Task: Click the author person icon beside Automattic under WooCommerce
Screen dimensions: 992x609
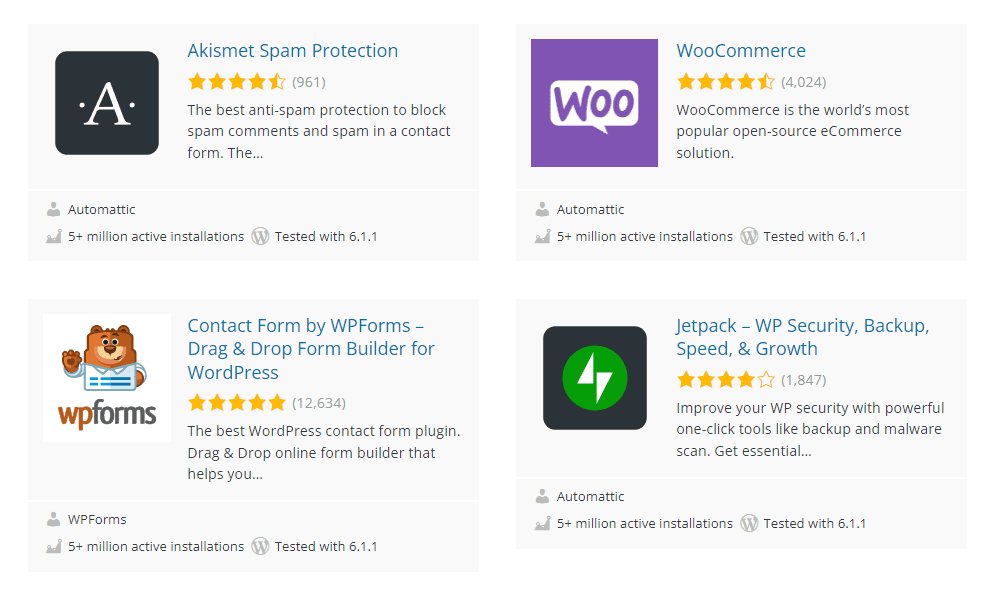Action: tap(540, 209)
